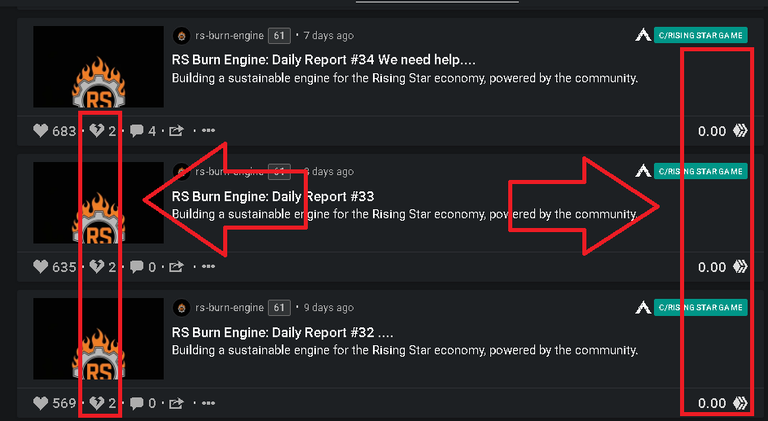Downvote Daily Report #32 with broken heart
Viewport: 768px width, 421px height.
(x=97, y=403)
